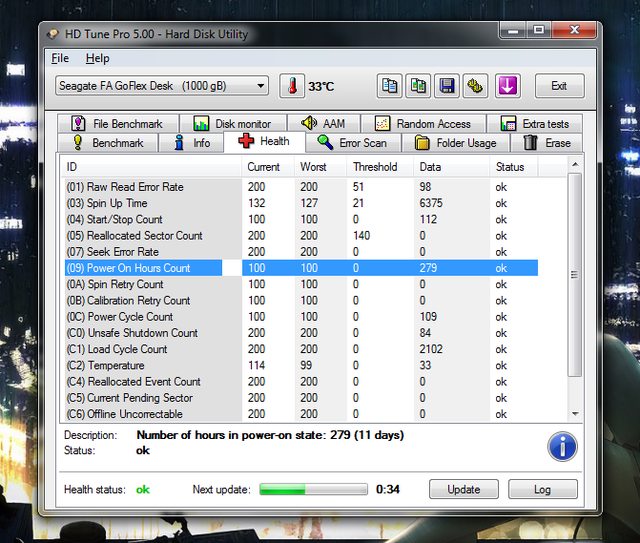The height and width of the screenshot is (543, 640).
Task: Click the power-on hours description text
Action: (x=270, y=435)
